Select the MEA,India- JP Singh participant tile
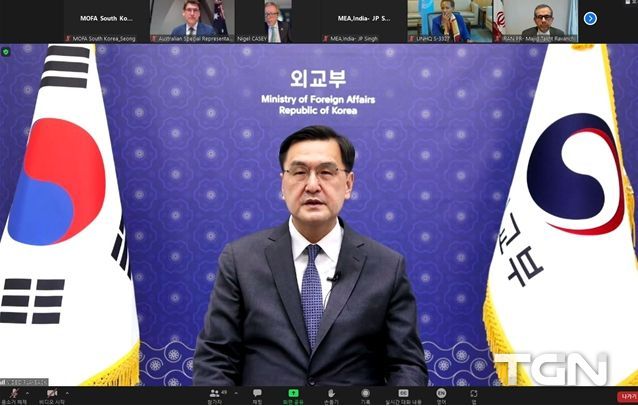This screenshot has height=406, width=638. click(364, 21)
